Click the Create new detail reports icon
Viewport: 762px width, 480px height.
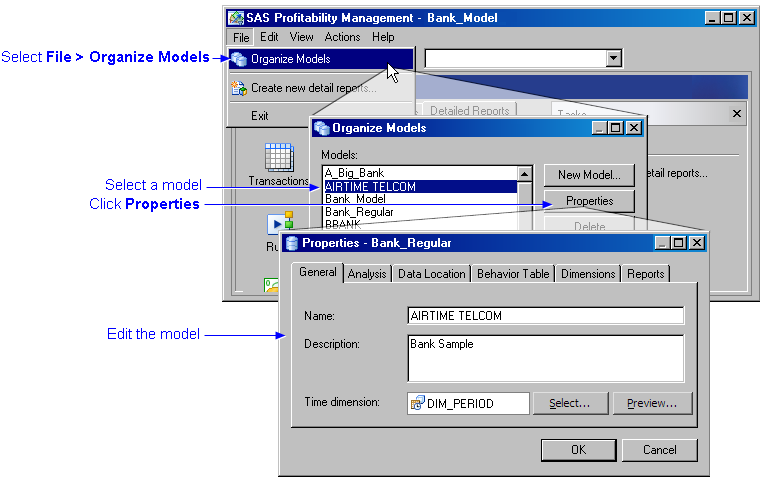point(239,88)
